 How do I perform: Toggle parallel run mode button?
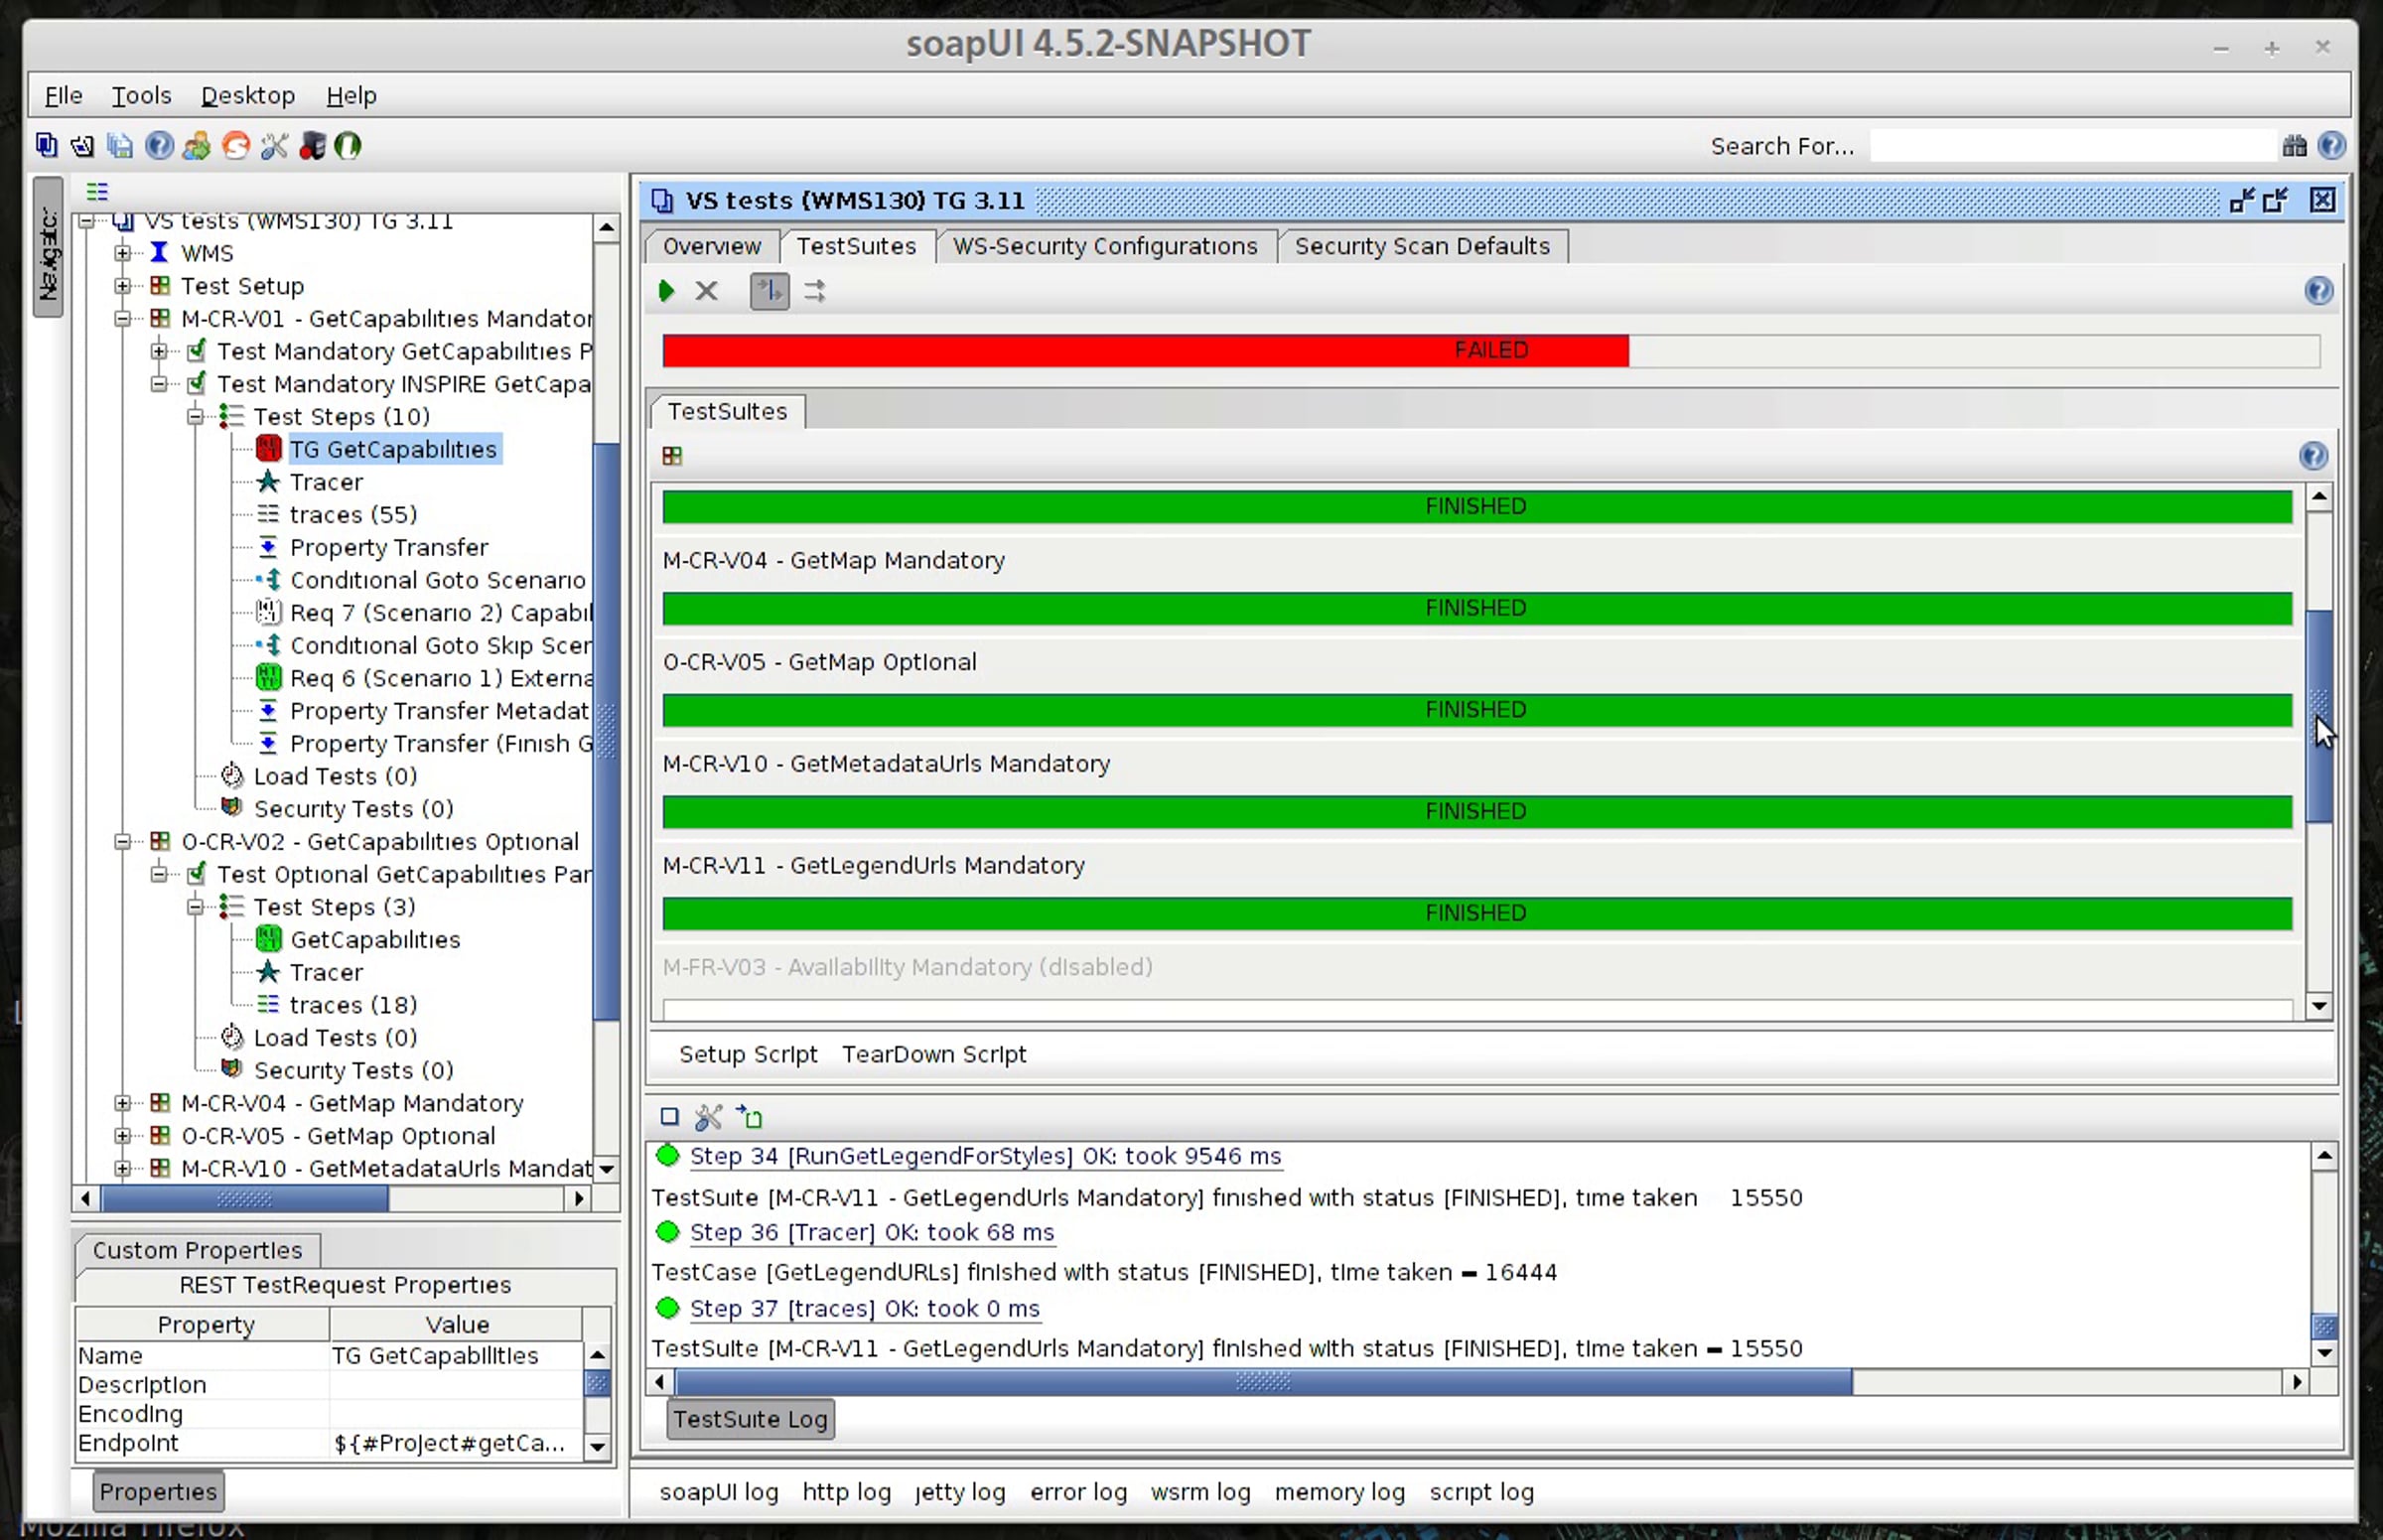[x=815, y=291]
